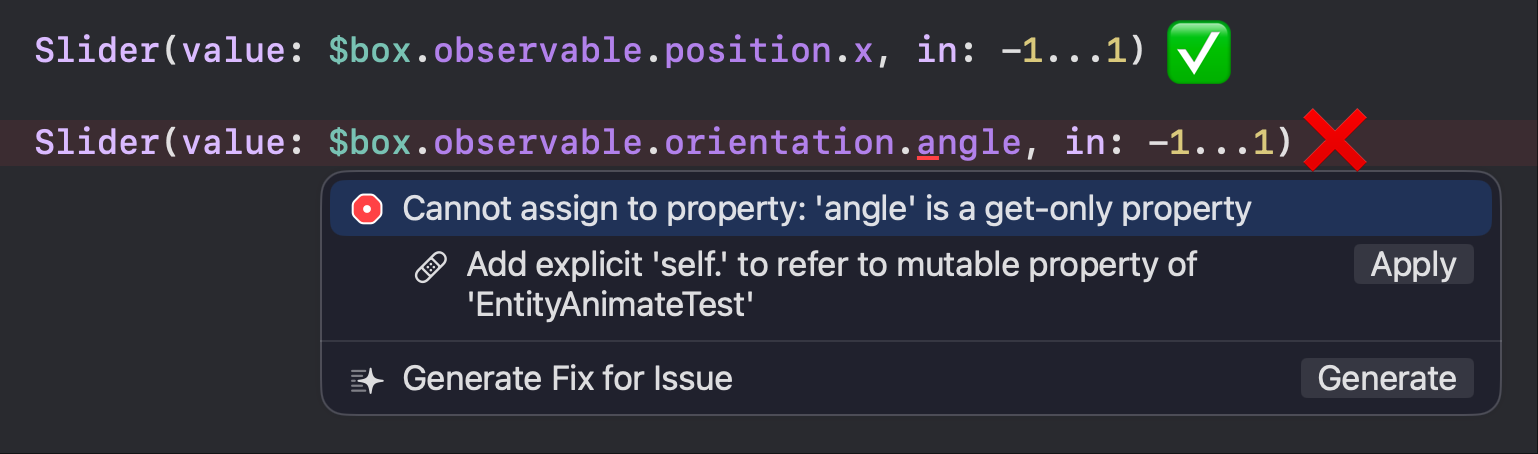This screenshot has height=454, width=1538.
Task: Click the red stop error icon
Action: [367, 209]
